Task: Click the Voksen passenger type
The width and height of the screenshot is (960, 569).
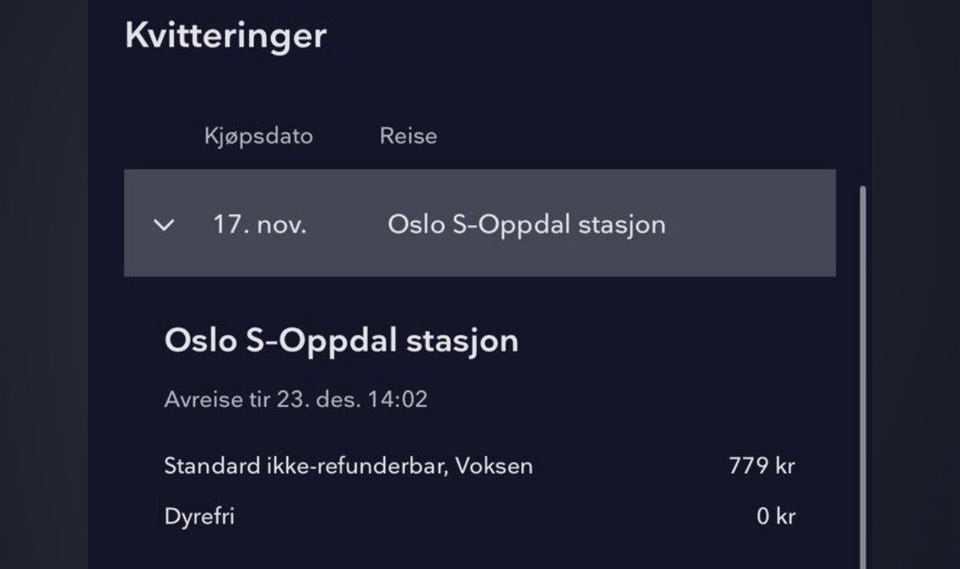Action: [x=494, y=465]
